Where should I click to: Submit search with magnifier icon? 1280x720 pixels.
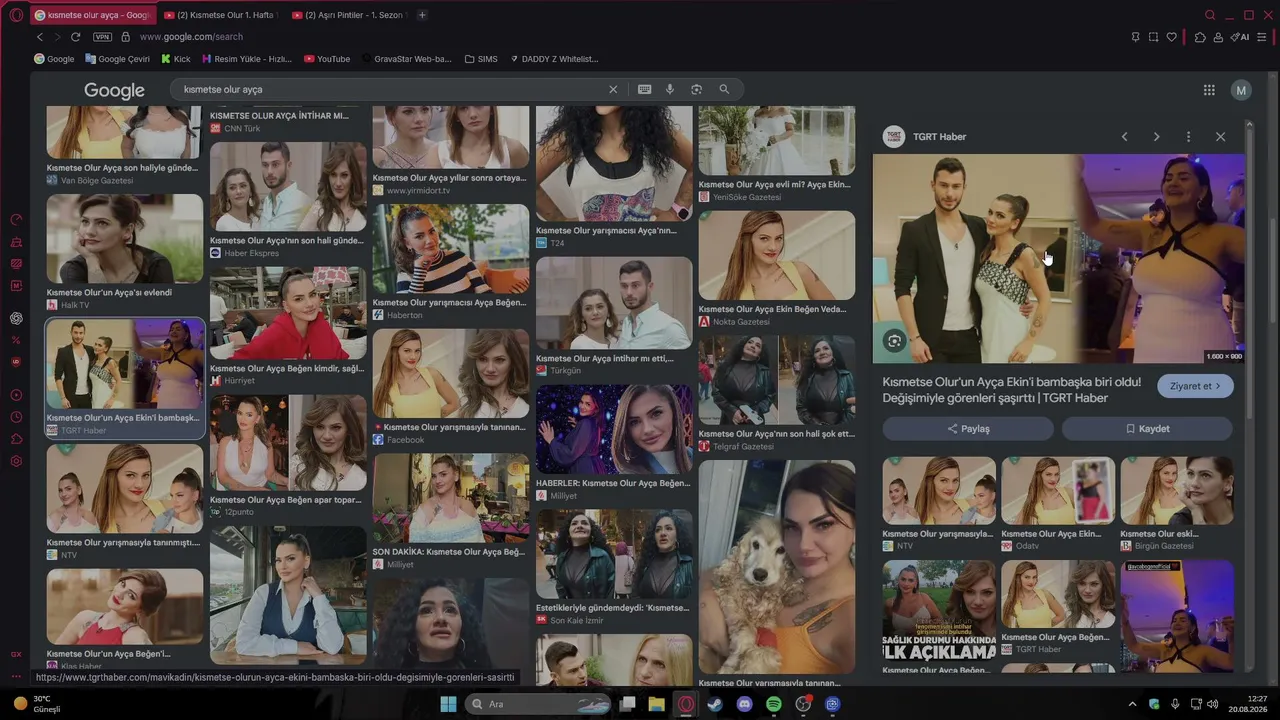pyautogui.click(x=724, y=89)
